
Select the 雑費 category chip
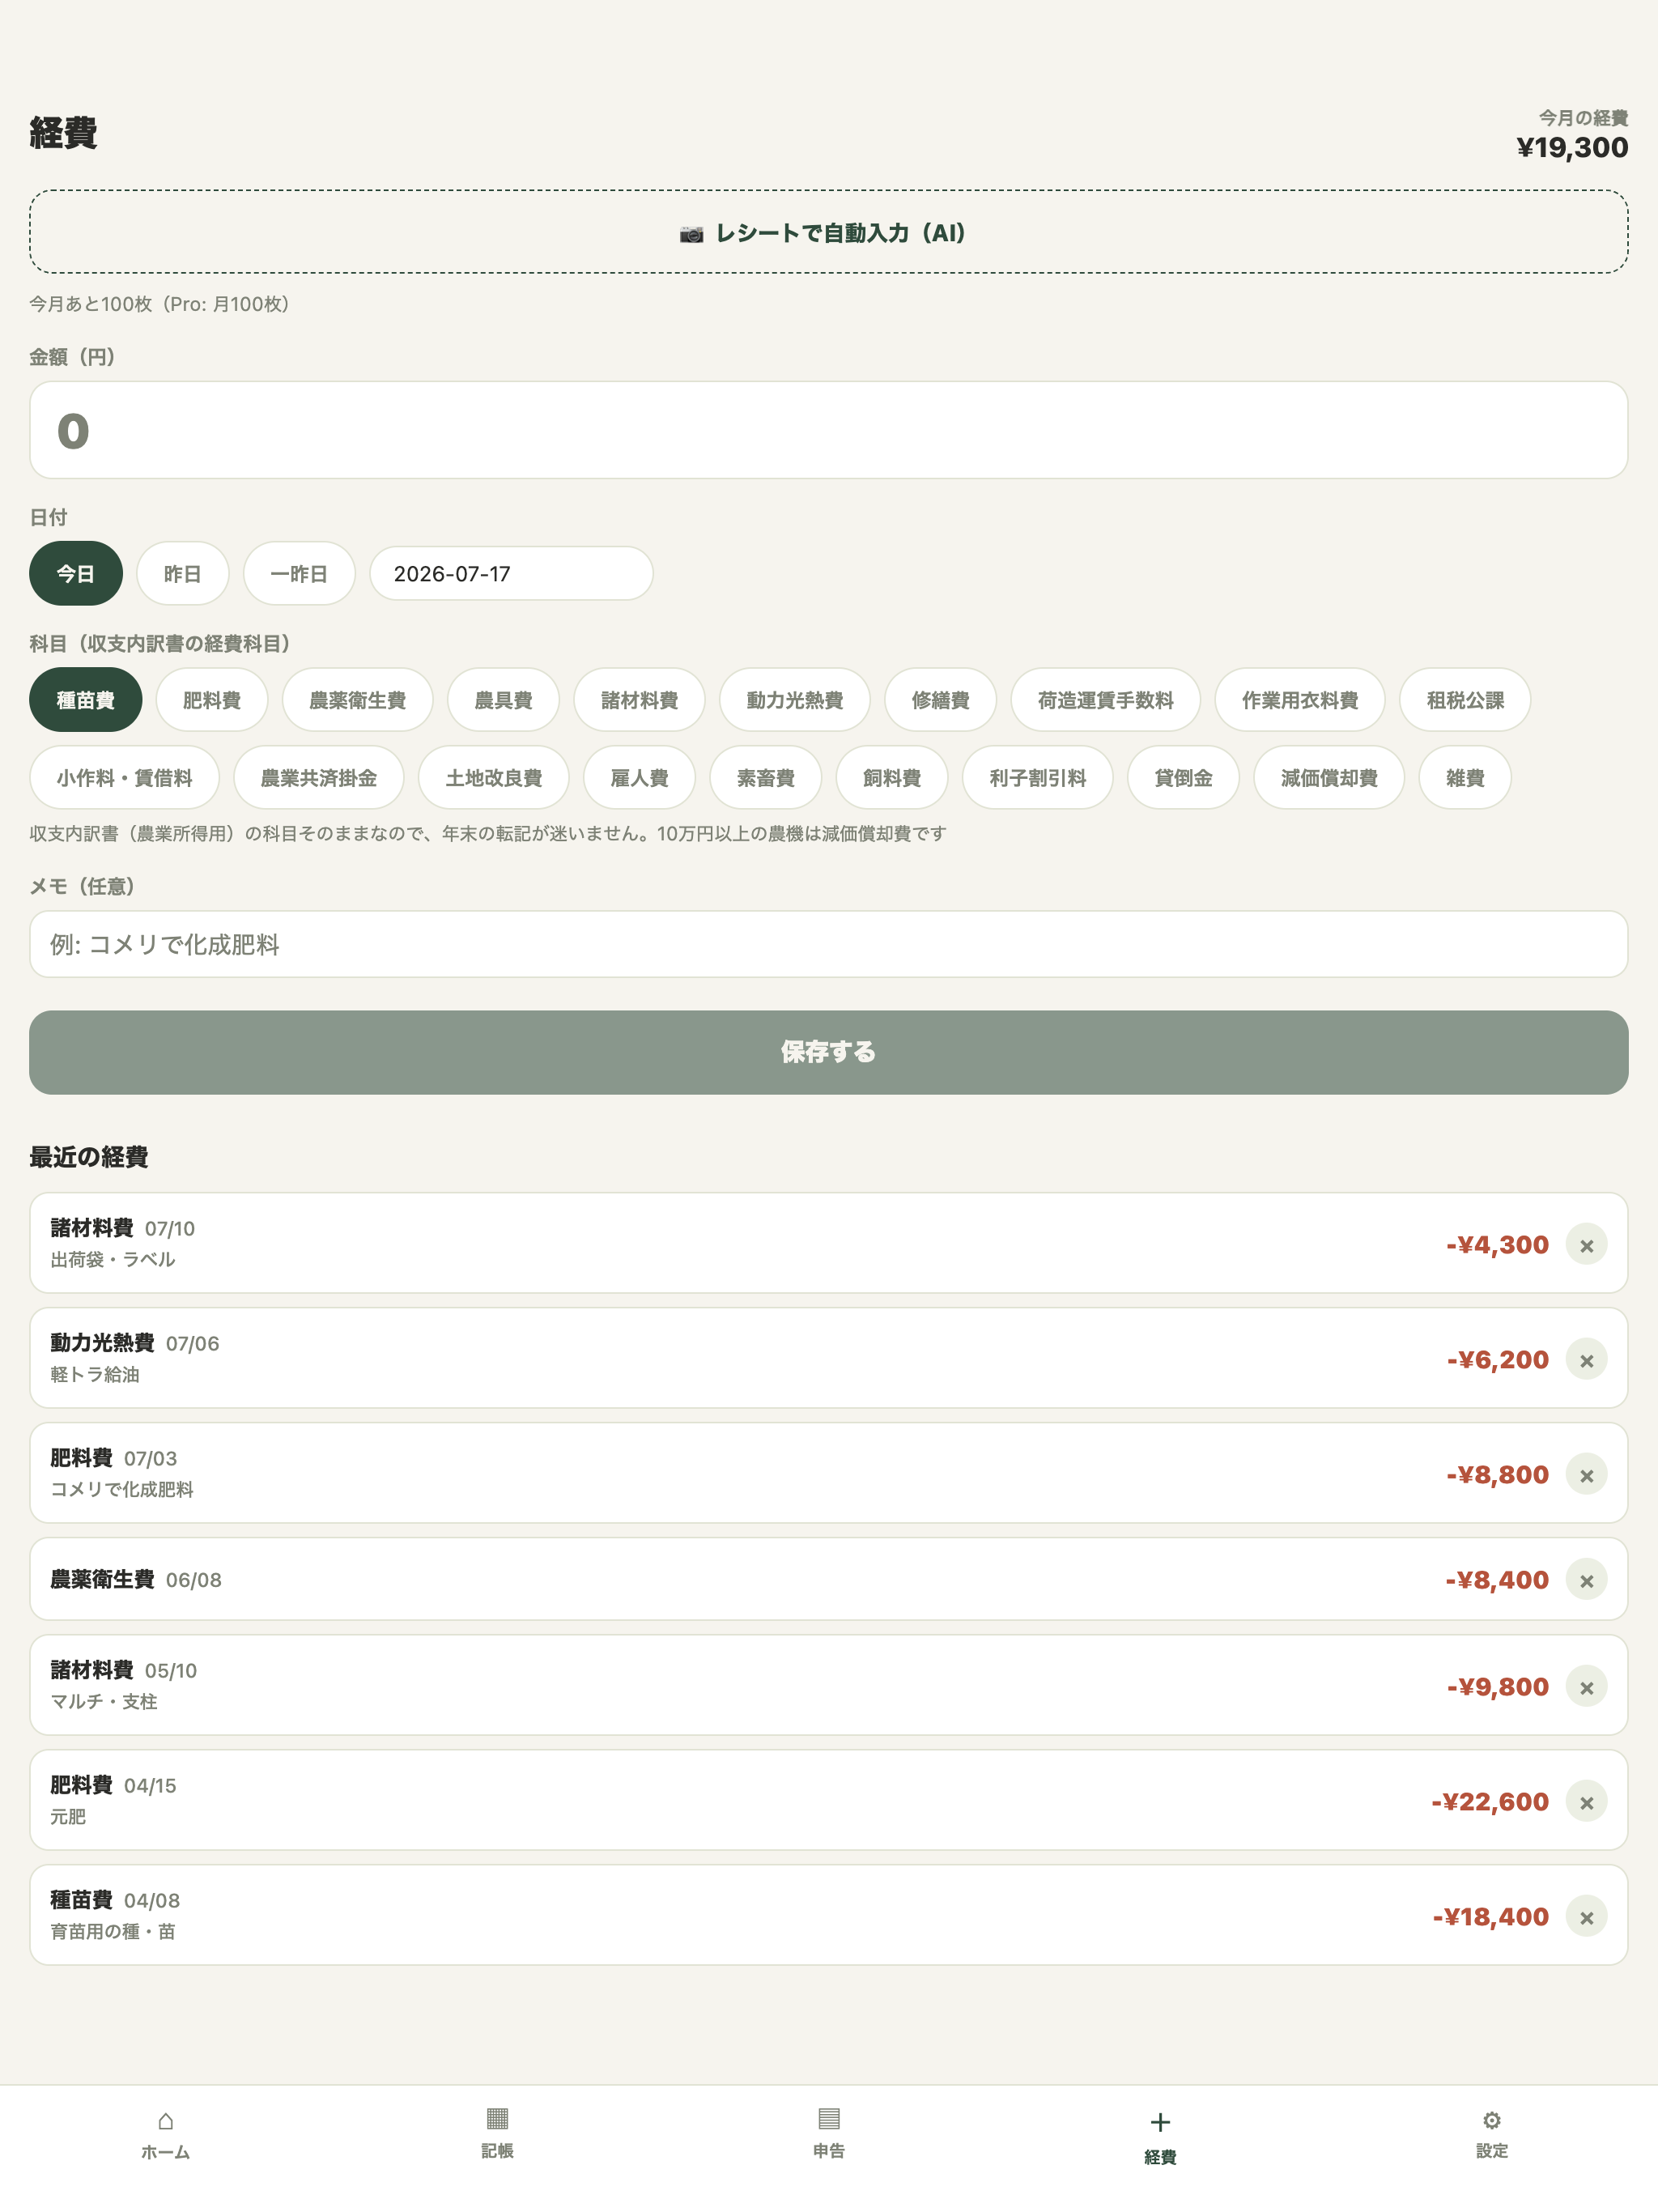pyautogui.click(x=1465, y=778)
